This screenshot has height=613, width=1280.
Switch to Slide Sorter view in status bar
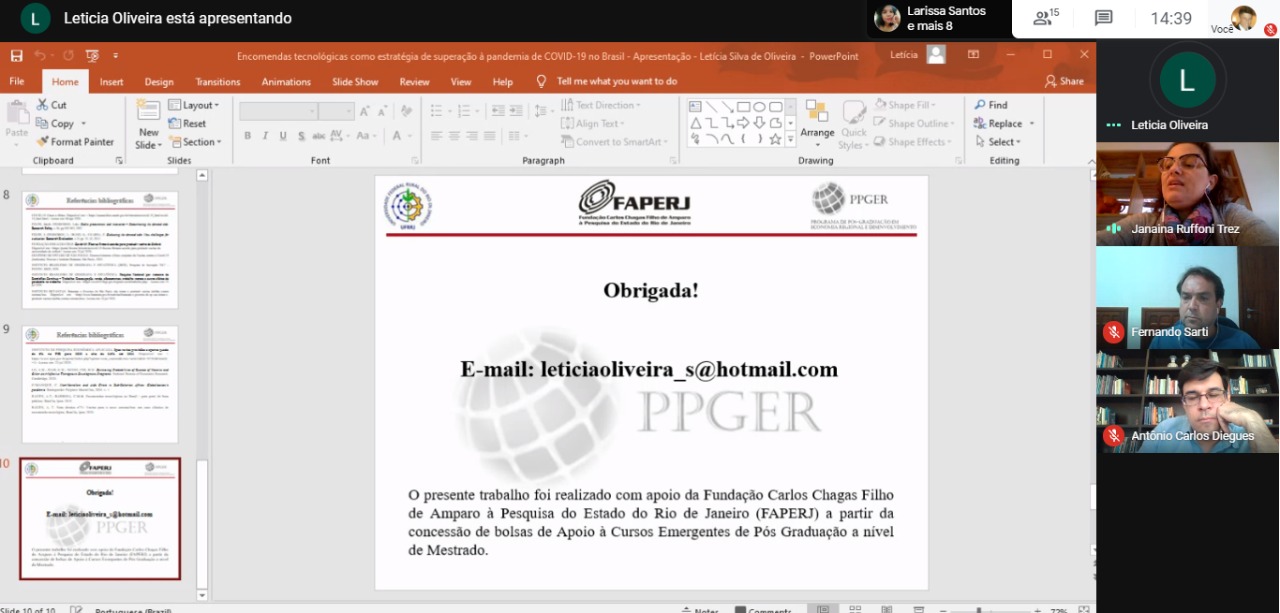click(x=857, y=609)
